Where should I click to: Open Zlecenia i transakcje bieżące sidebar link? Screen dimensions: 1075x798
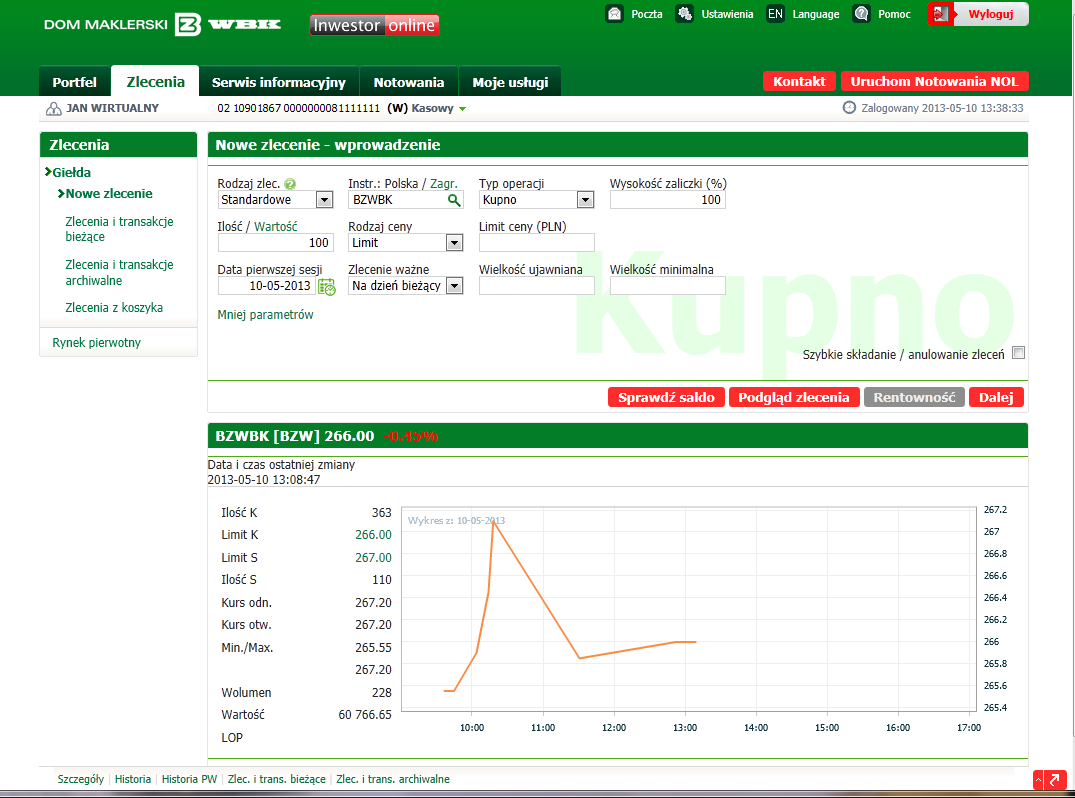coord(119,229)
